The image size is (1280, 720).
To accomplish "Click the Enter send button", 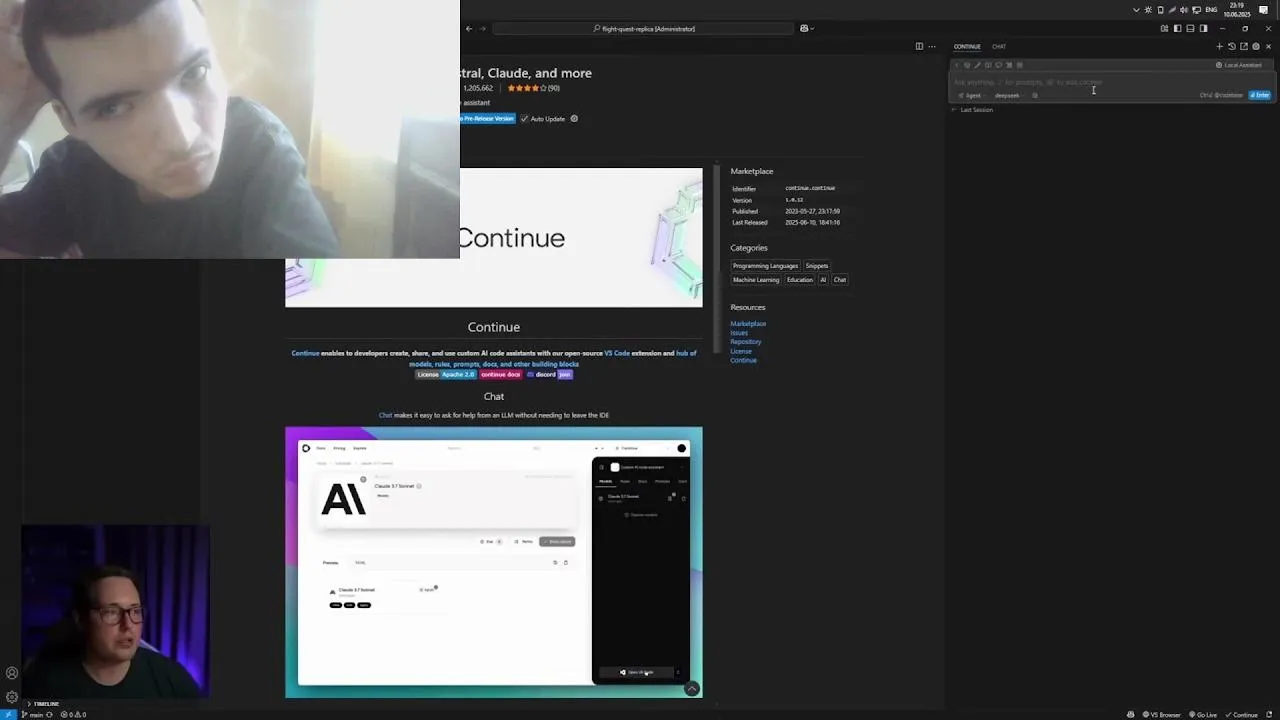I will pyautogui.click(x=1260, y=95).
